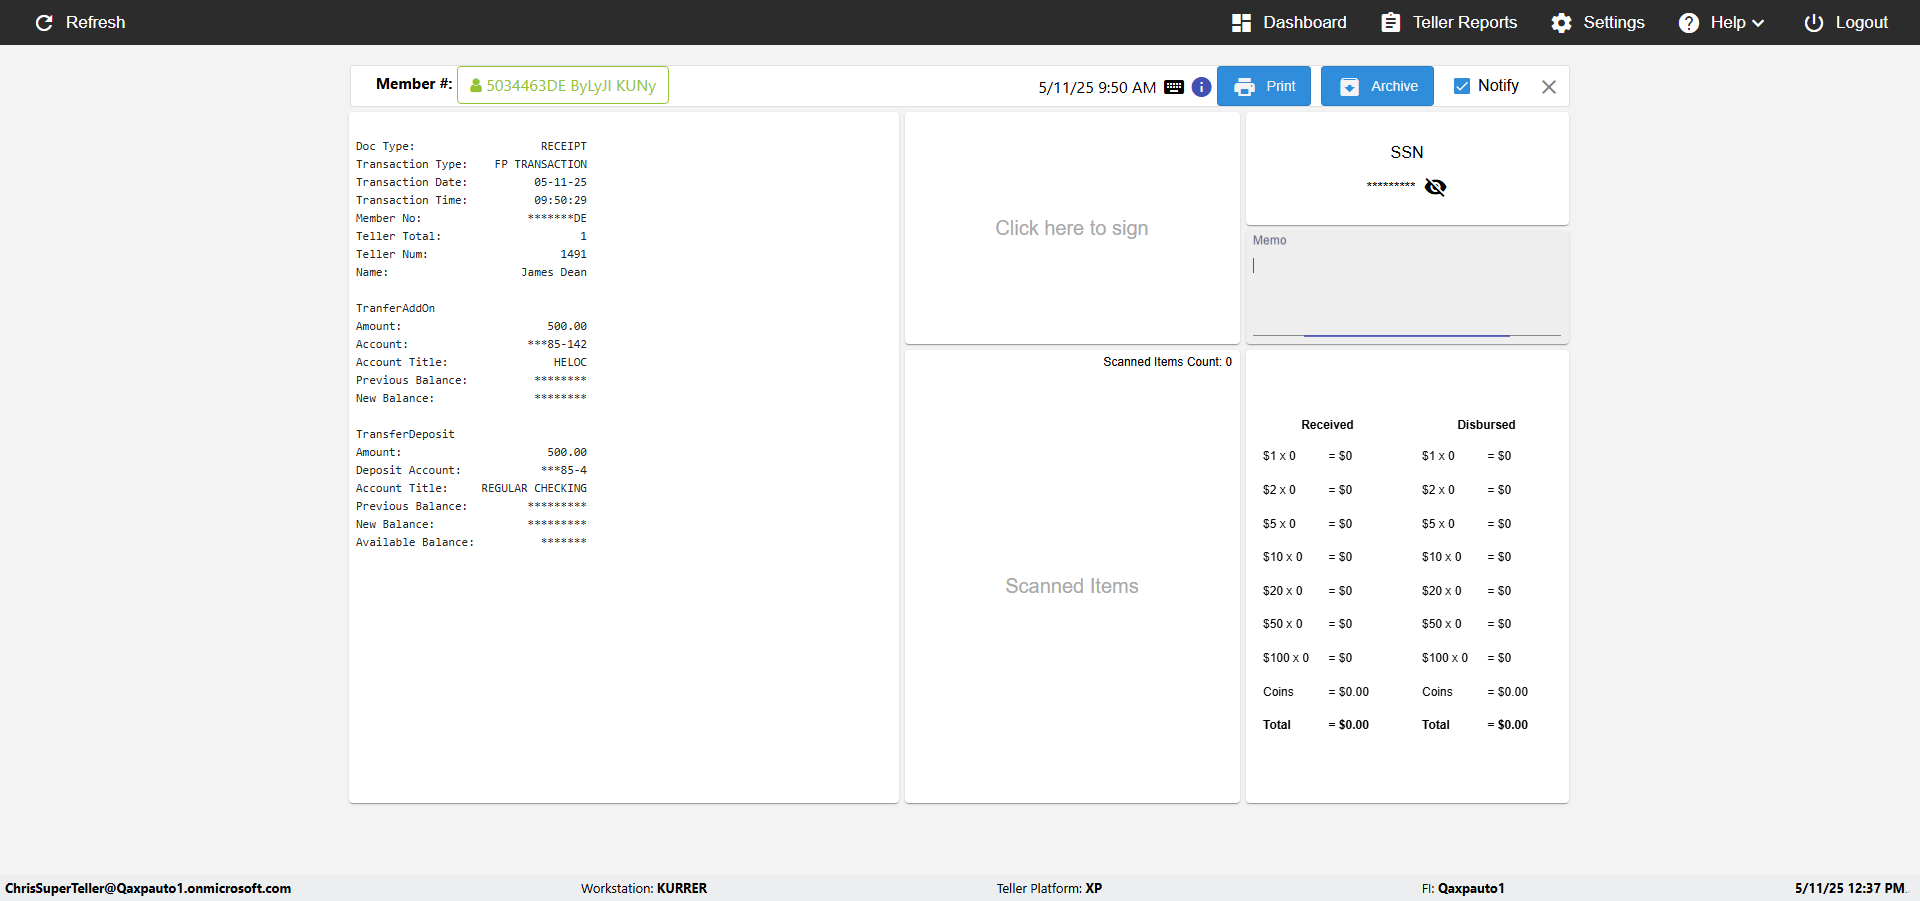The height and width of the screenshot is (901, 1920).
Task: Print the receipt
Action: (1264, 86)
